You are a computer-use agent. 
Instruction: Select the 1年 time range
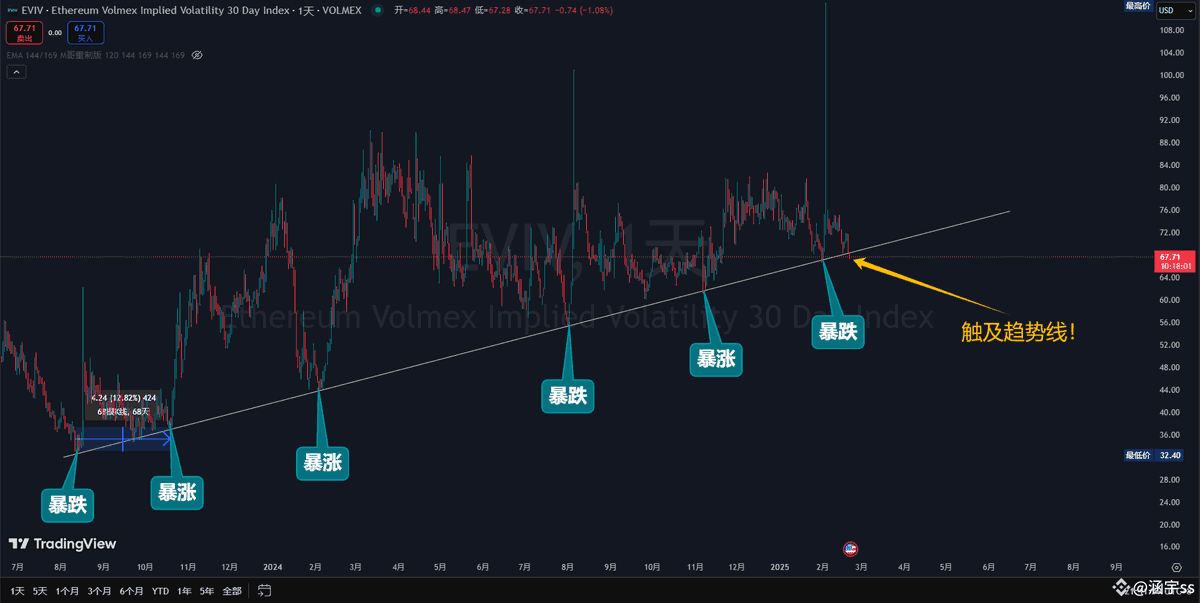(184, 591)
